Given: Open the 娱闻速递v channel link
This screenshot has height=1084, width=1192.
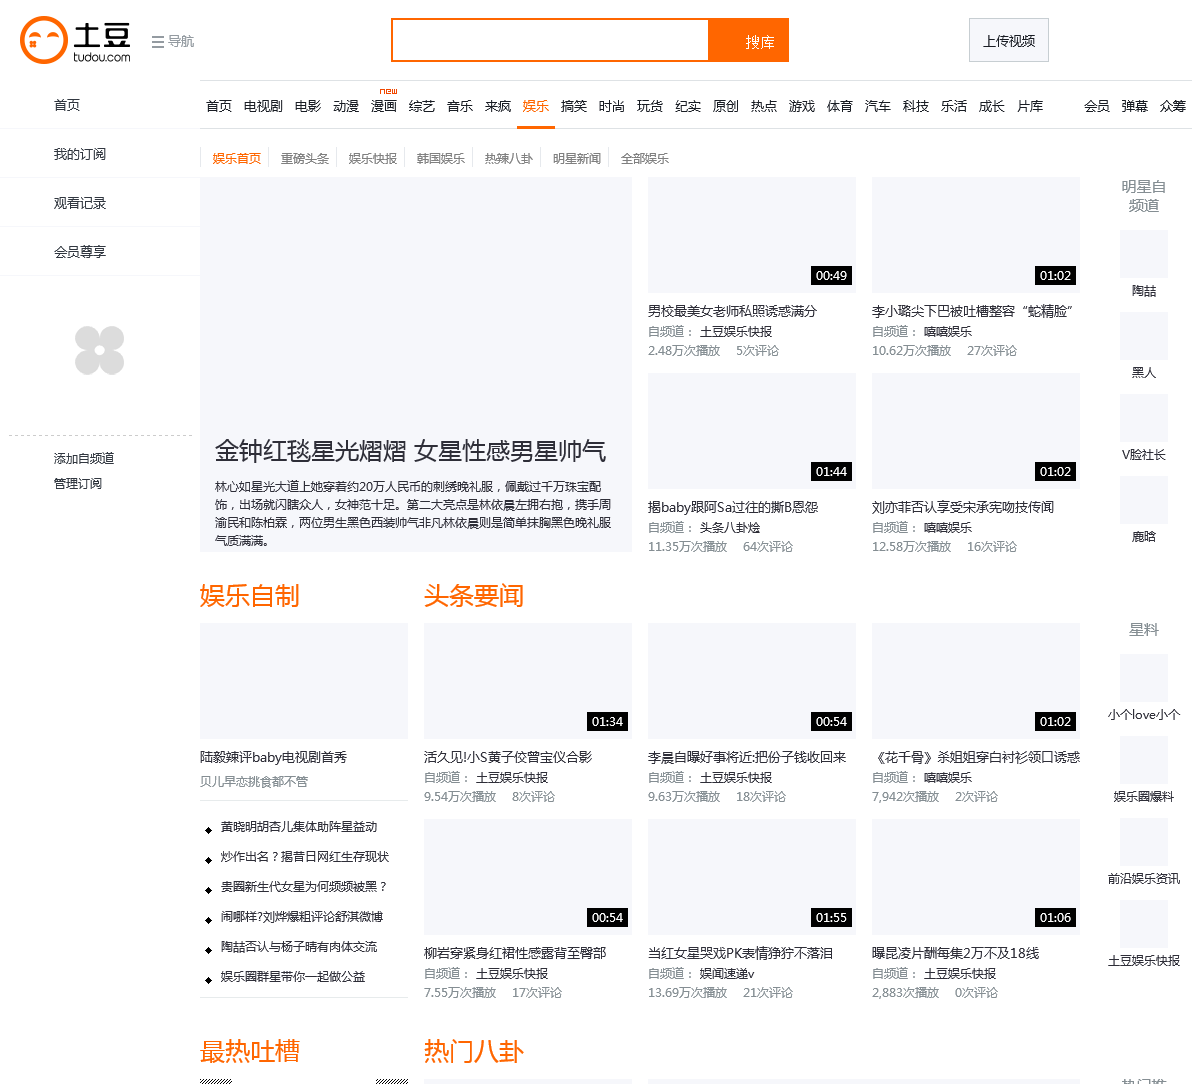Looking at the screenshot, I should pos(727,974).
